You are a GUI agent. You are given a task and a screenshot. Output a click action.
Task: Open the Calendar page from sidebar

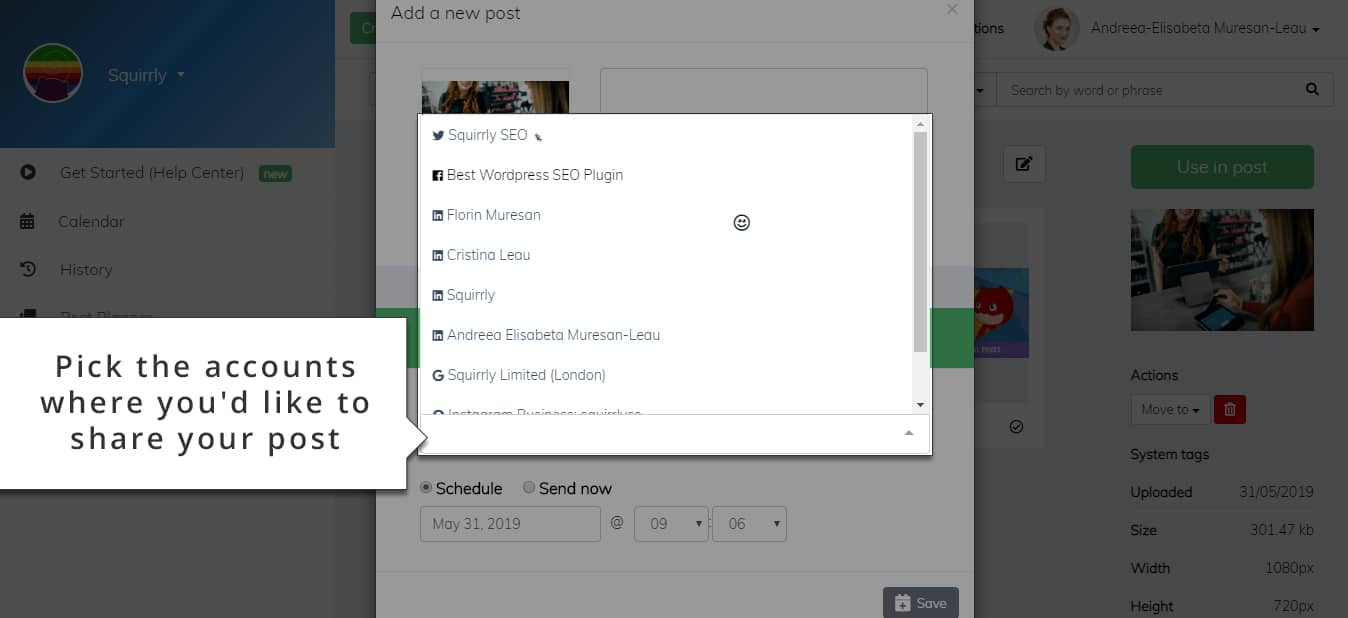91,221
